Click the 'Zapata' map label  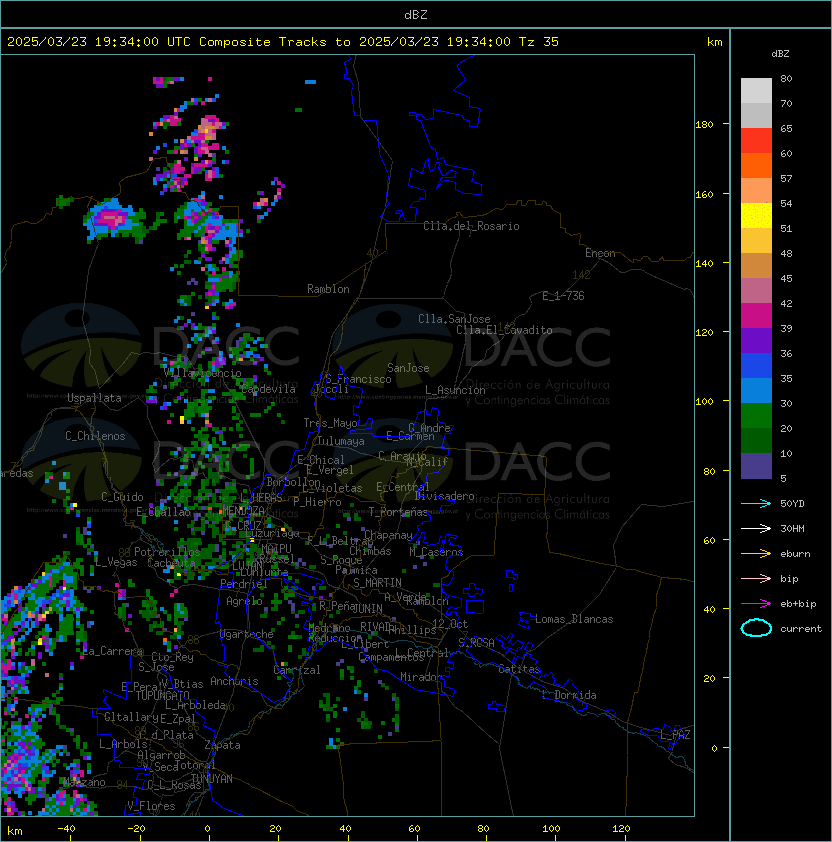pyautogui.click(x=222, y=745)
